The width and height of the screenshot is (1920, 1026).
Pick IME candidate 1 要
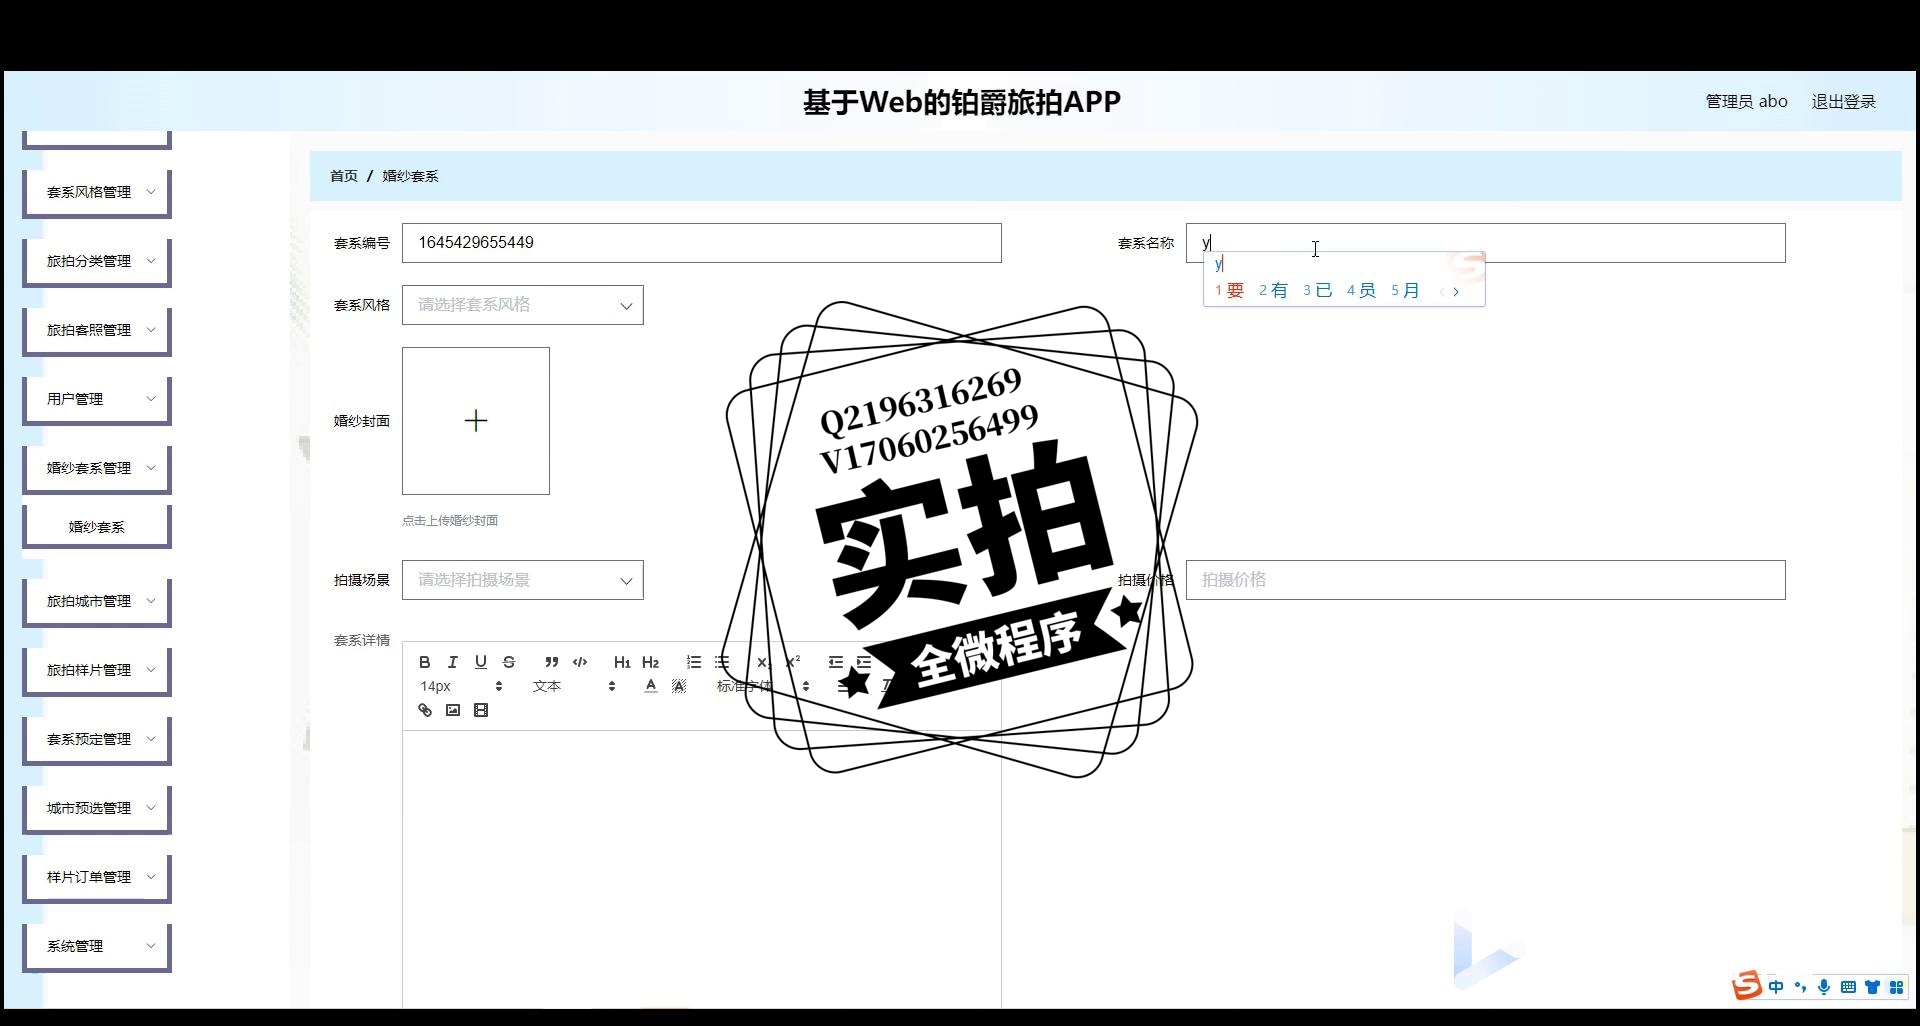(1230, 291)
